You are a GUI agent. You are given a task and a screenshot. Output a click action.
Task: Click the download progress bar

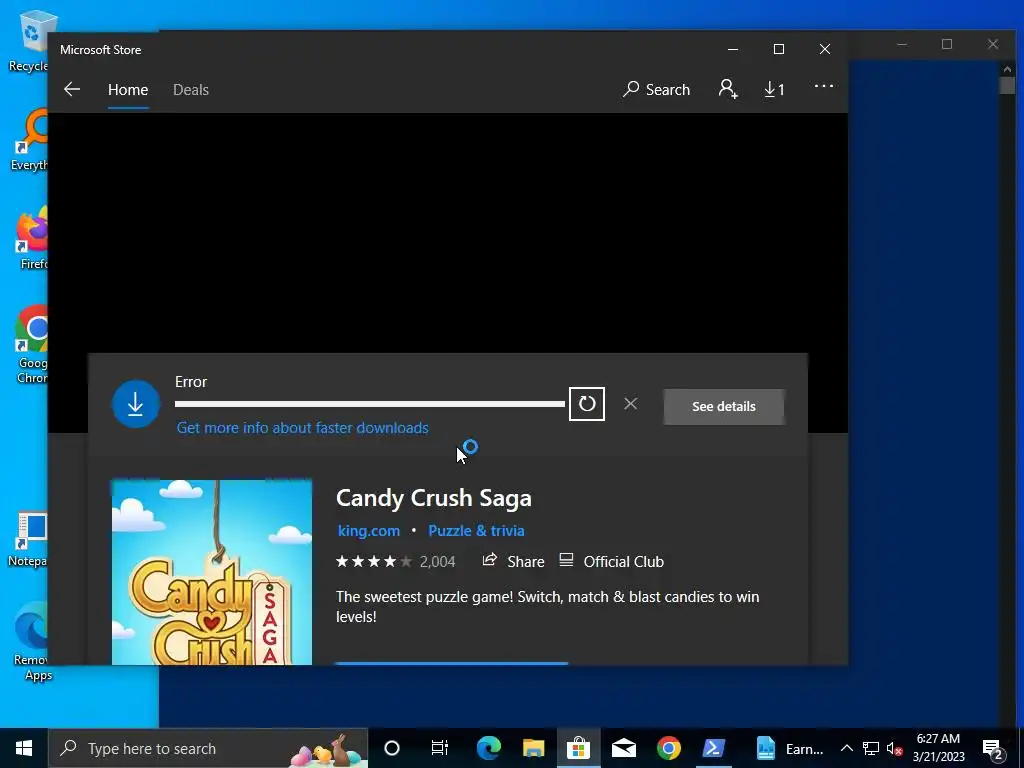click(370, 404)
